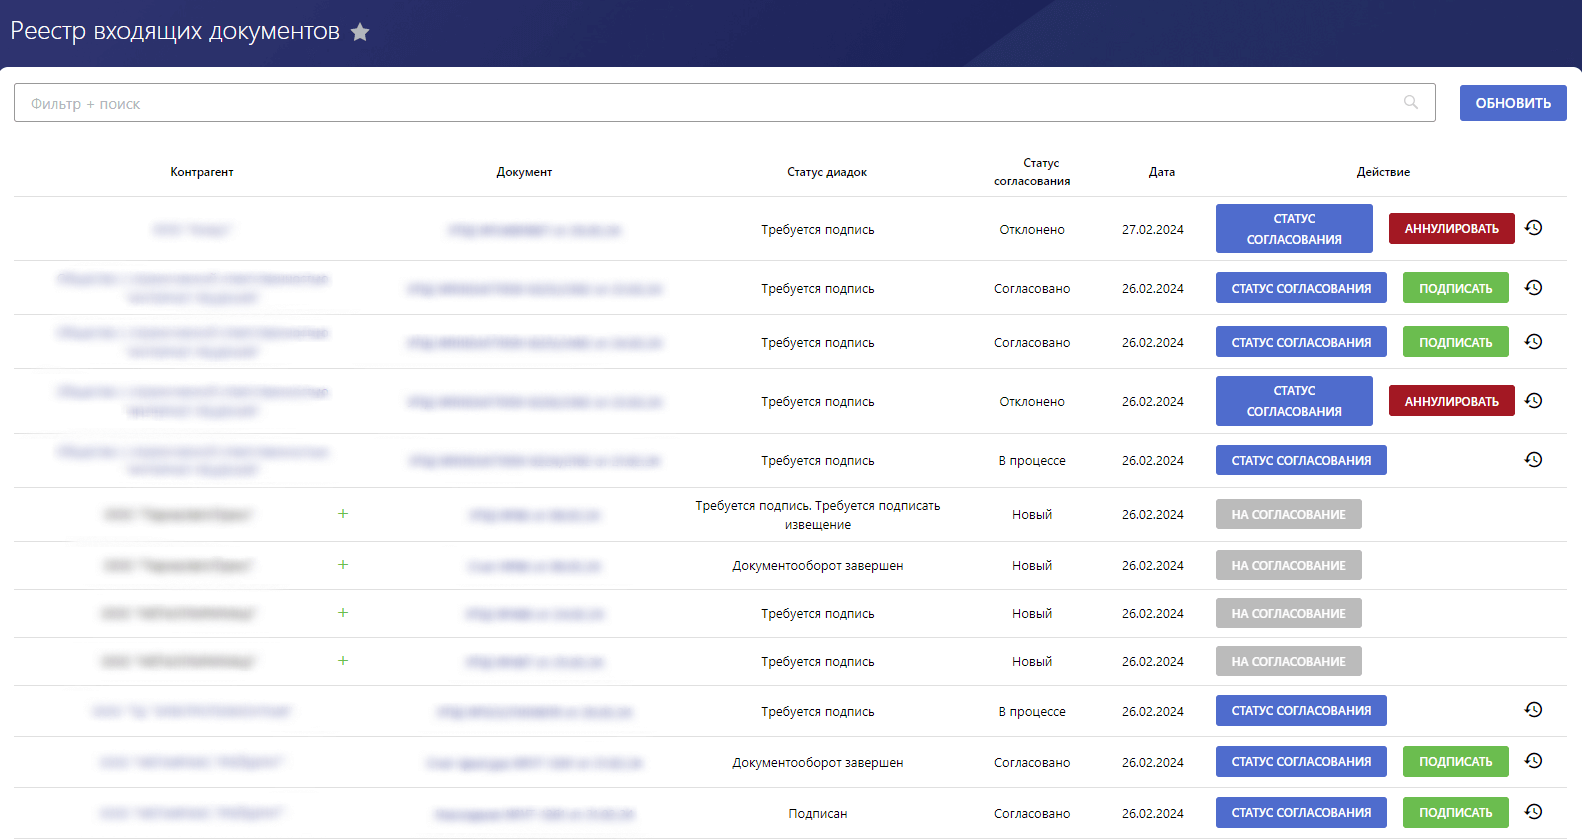The image size is (1582, 840).
Task: Click the Документ column header
Action: (x=524, y=172)
